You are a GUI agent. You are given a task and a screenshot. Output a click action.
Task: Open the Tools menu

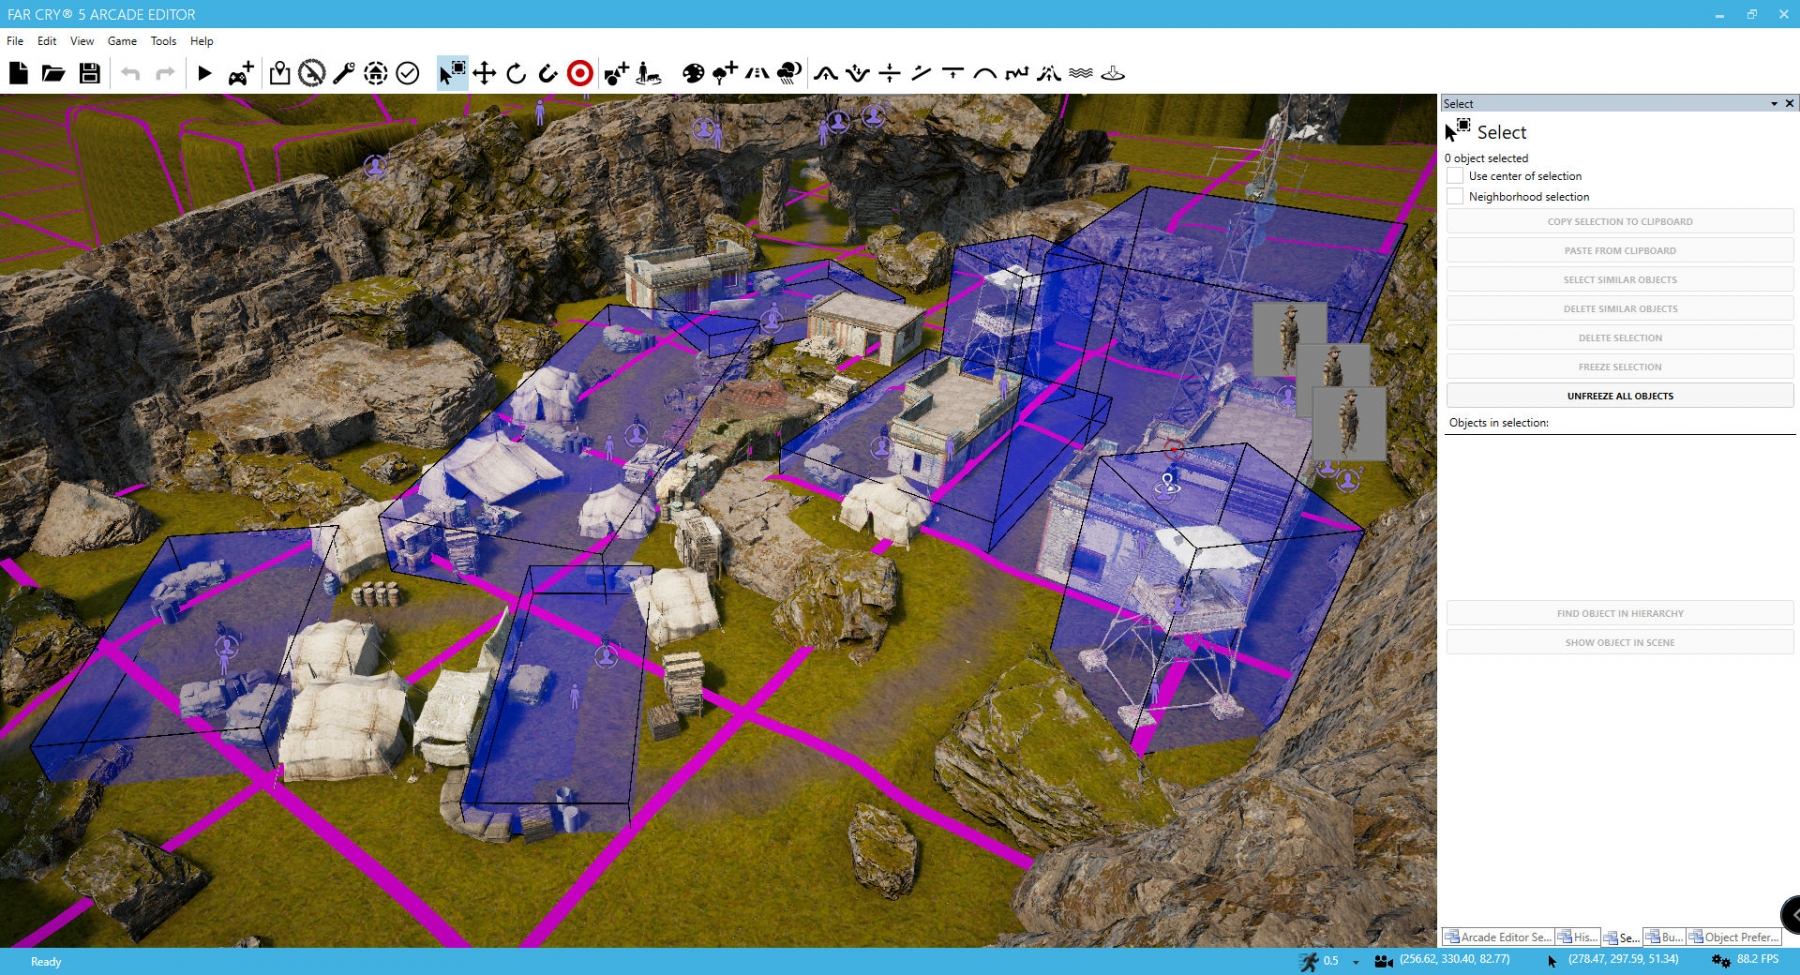click(x=163, y=41)
